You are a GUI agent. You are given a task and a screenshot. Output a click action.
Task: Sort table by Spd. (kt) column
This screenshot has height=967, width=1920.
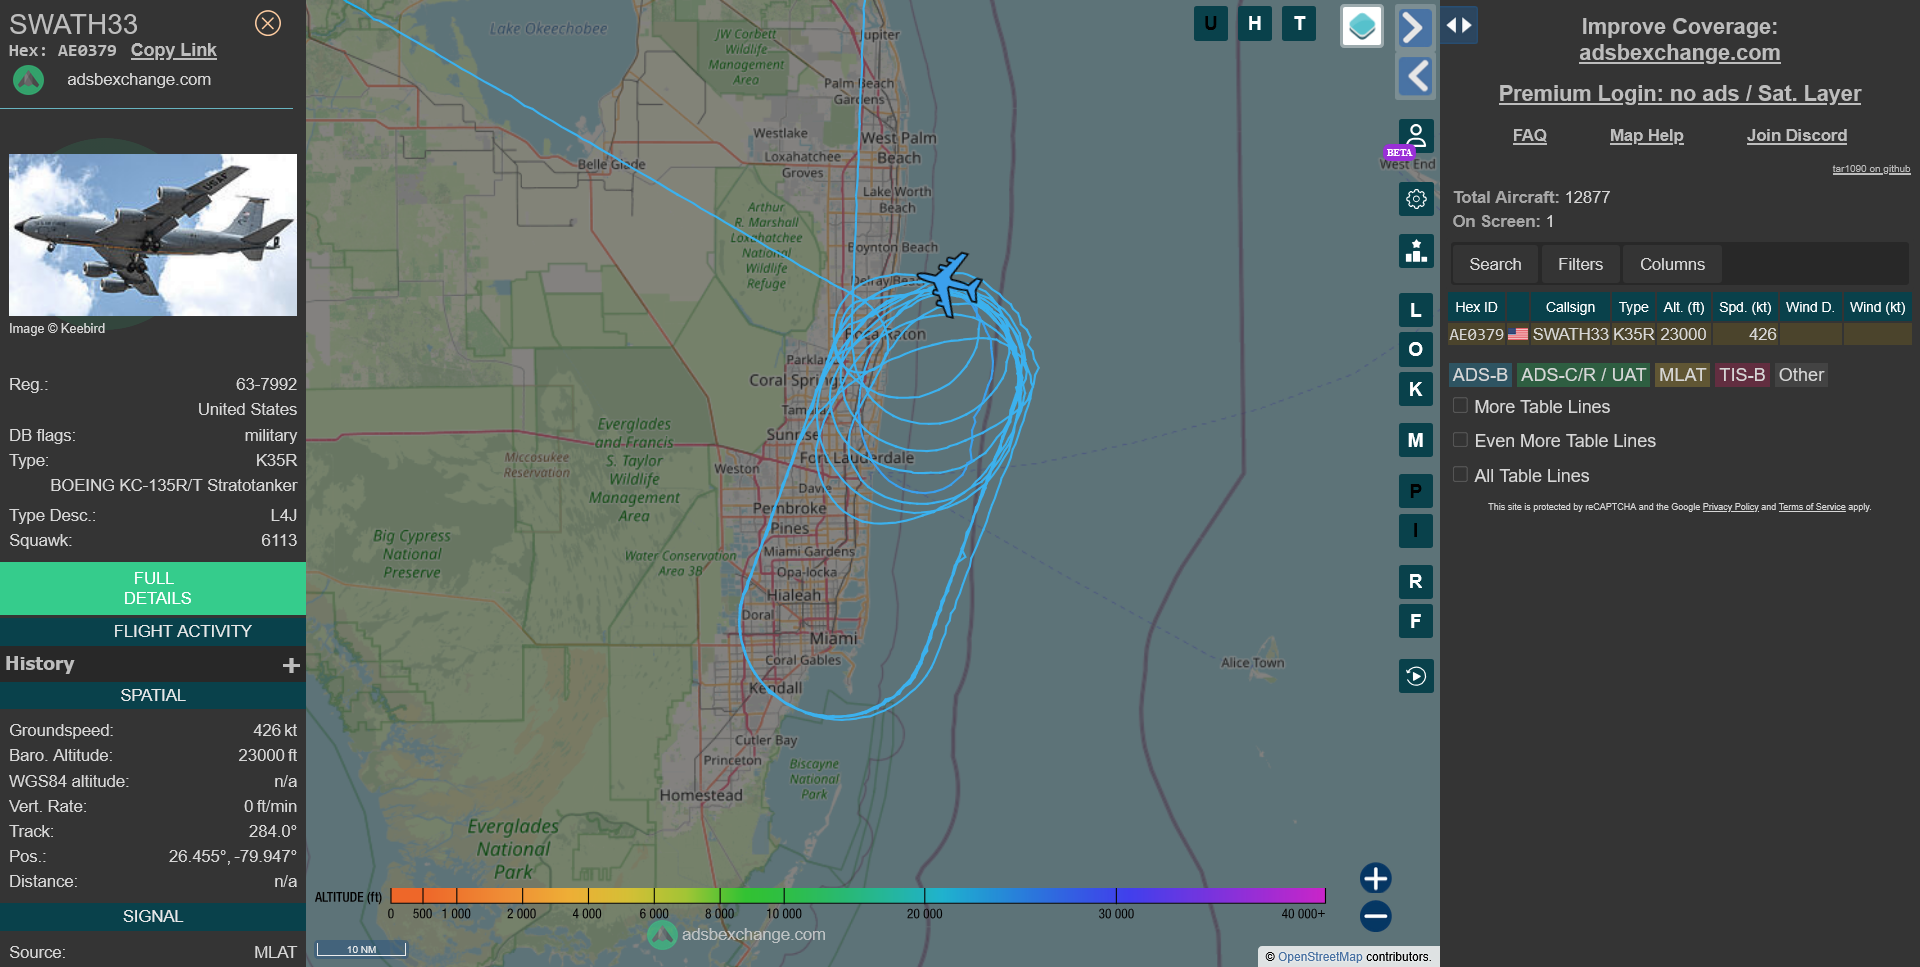pos(1745,307)
